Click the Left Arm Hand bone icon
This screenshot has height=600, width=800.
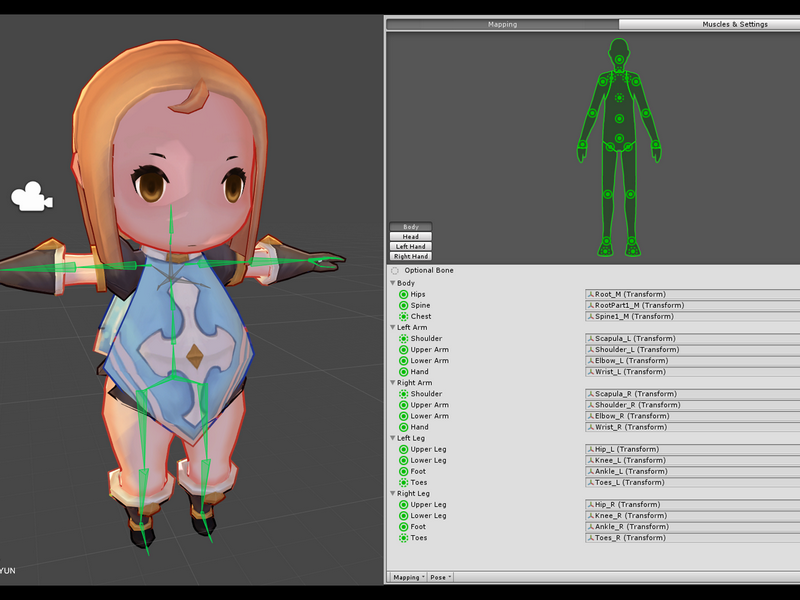click(x=403, y=372)
